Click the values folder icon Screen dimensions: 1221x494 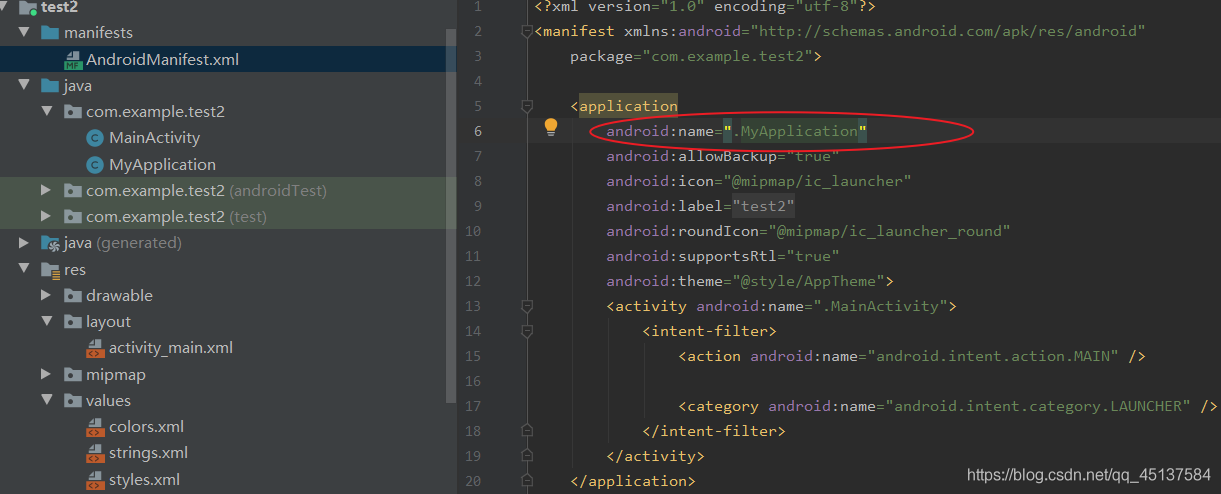pos(72,401)
